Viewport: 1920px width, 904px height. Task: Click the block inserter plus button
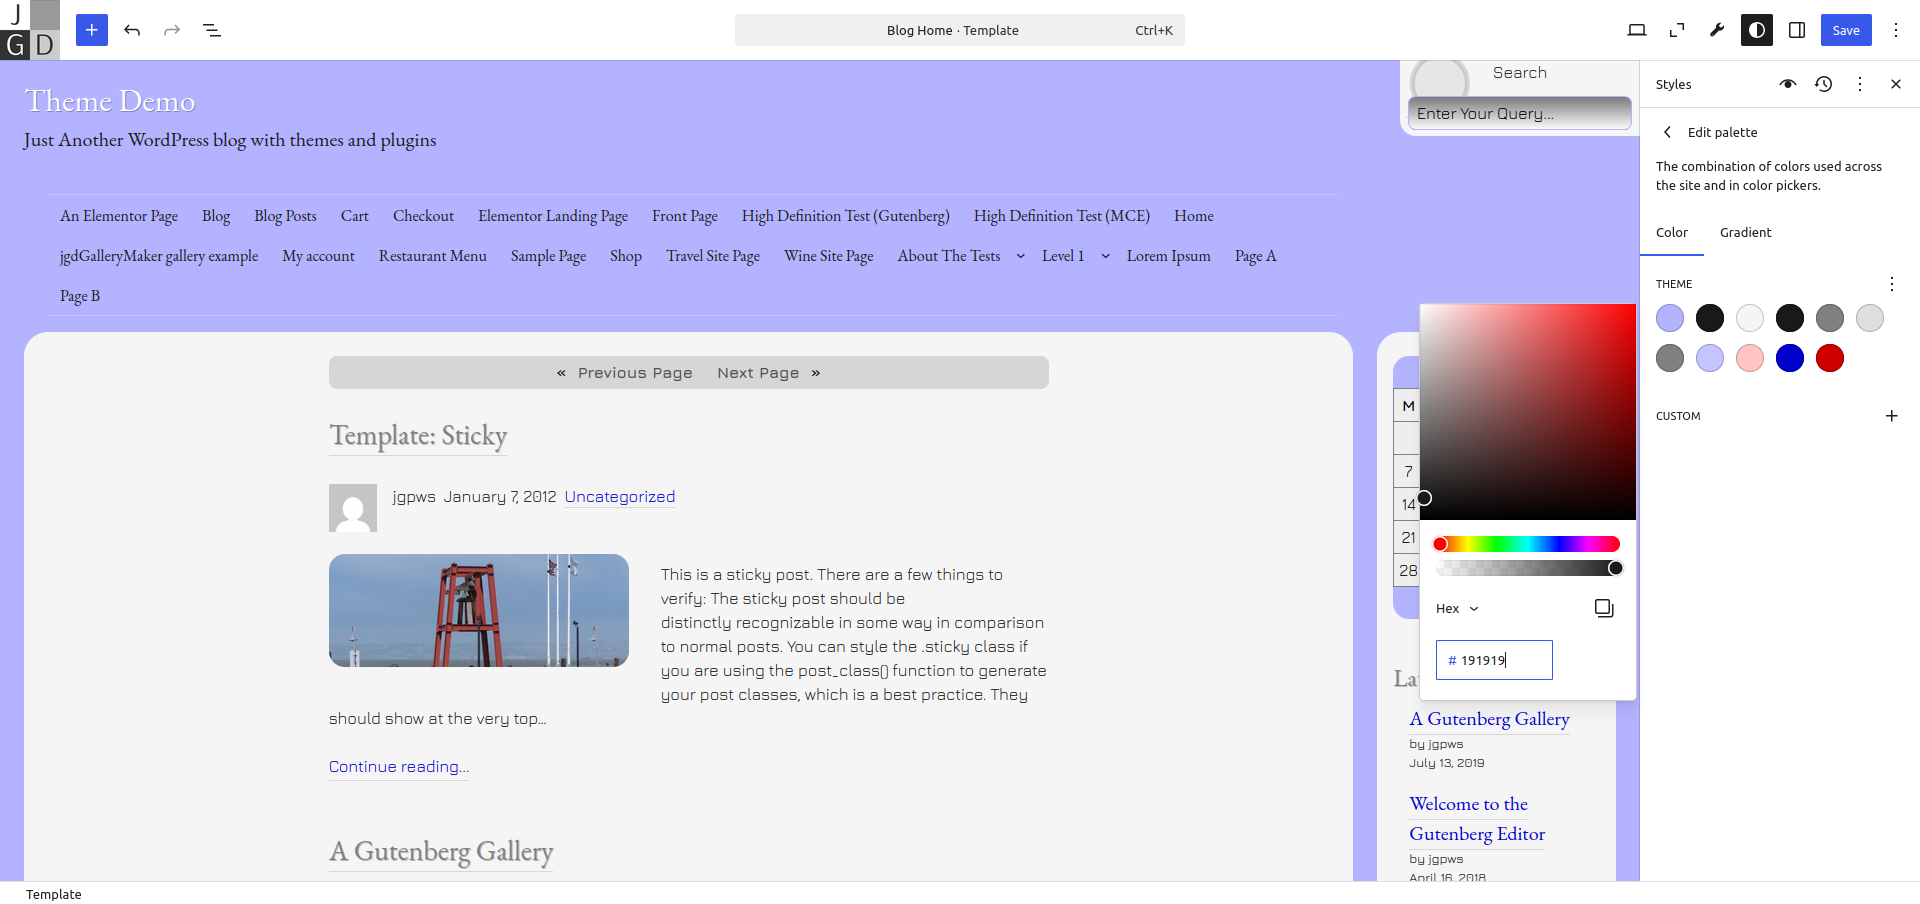[91, 30]
